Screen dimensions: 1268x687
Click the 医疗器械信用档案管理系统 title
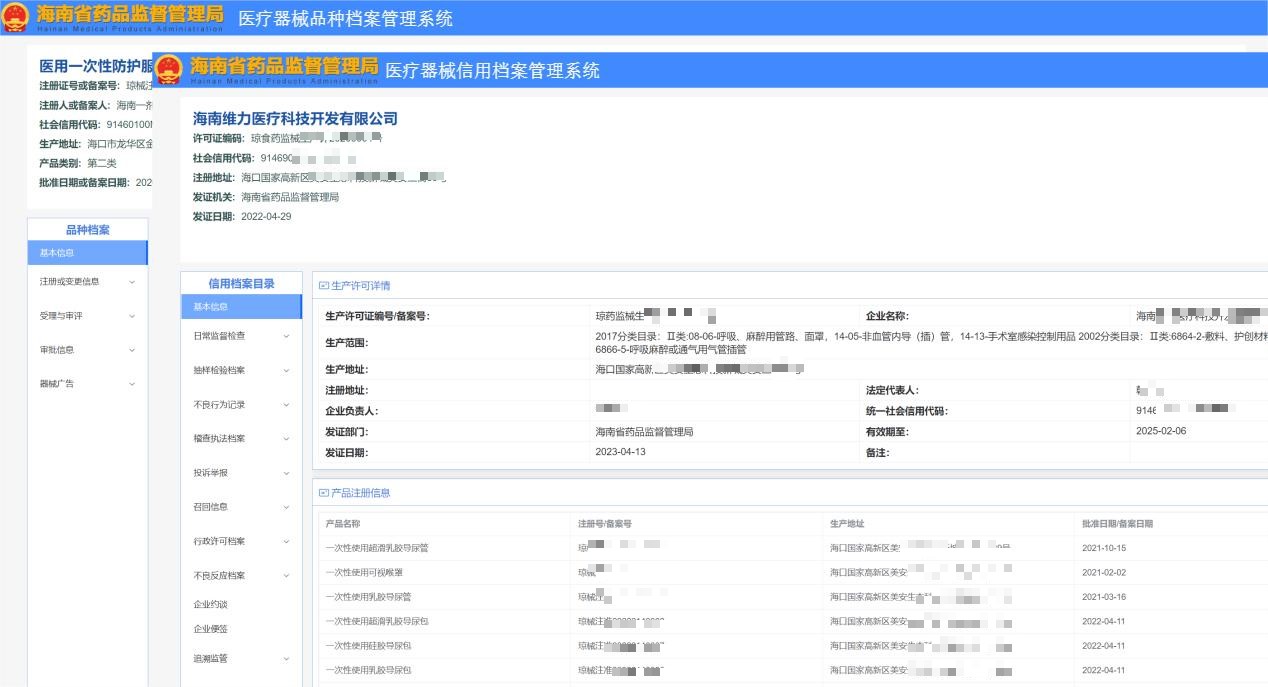(x=493, y=71)
